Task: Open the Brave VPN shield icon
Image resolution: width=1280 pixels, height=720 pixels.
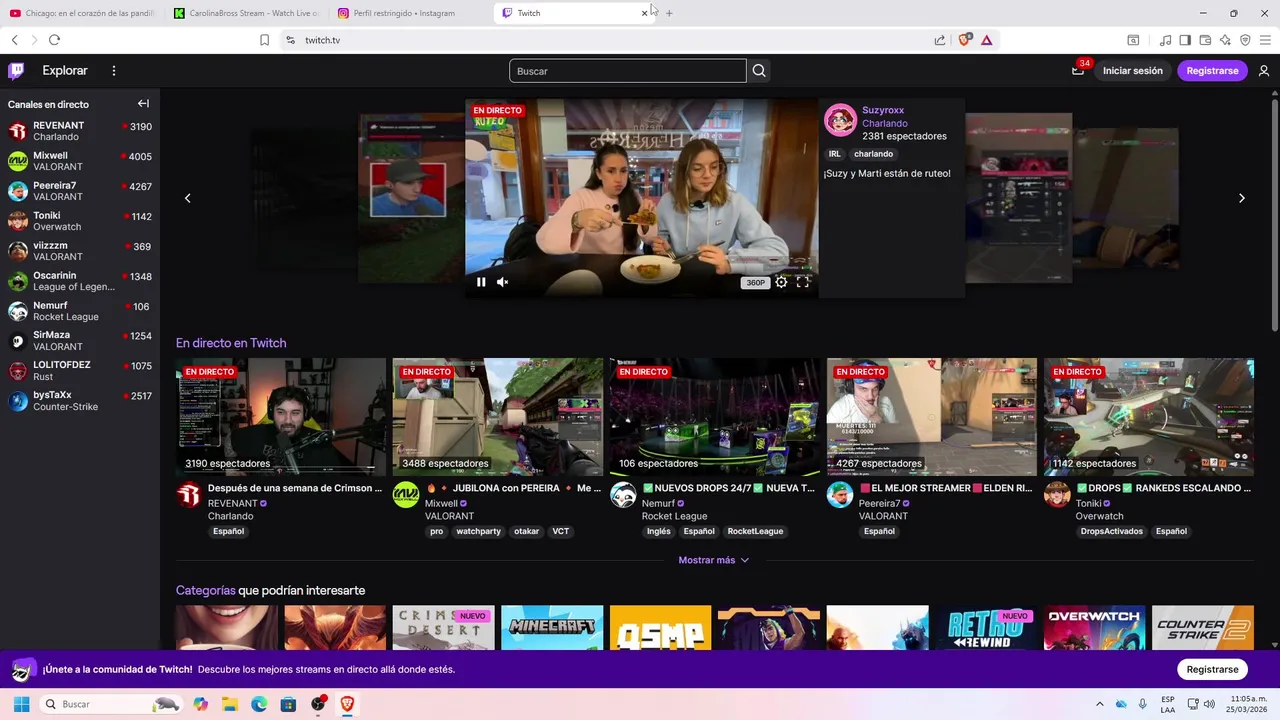Action: click(x=1245, y=40)
